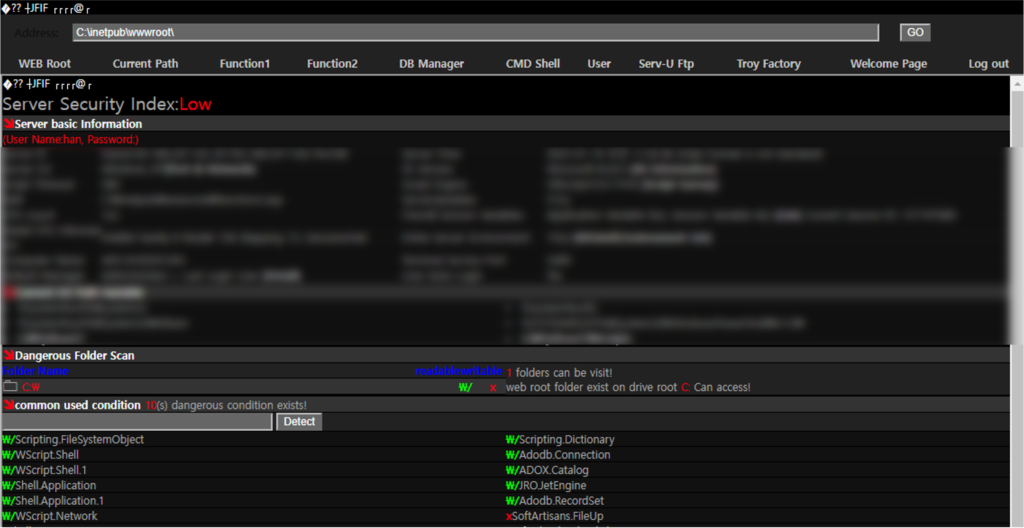The height and width of the screenshot is (528, 1024).
Task: Open the Serv-U Ftp page
Action: (666, 64)
